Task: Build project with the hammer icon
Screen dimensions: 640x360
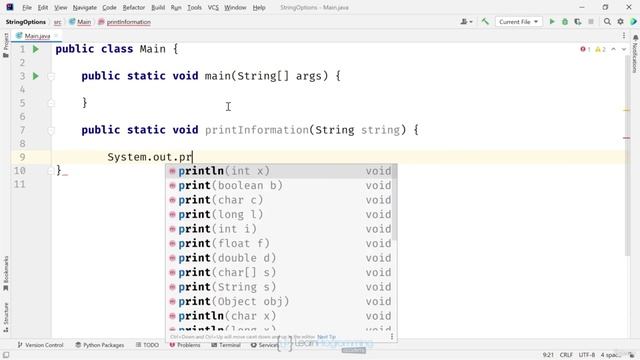Action: point(485,22)
